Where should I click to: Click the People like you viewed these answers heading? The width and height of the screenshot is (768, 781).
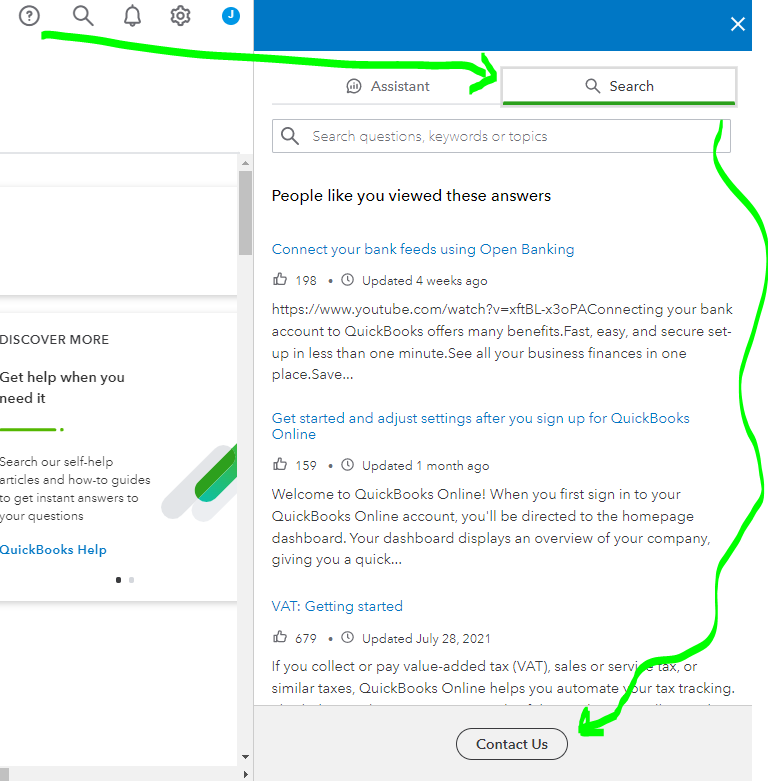[x=411, y=196]
